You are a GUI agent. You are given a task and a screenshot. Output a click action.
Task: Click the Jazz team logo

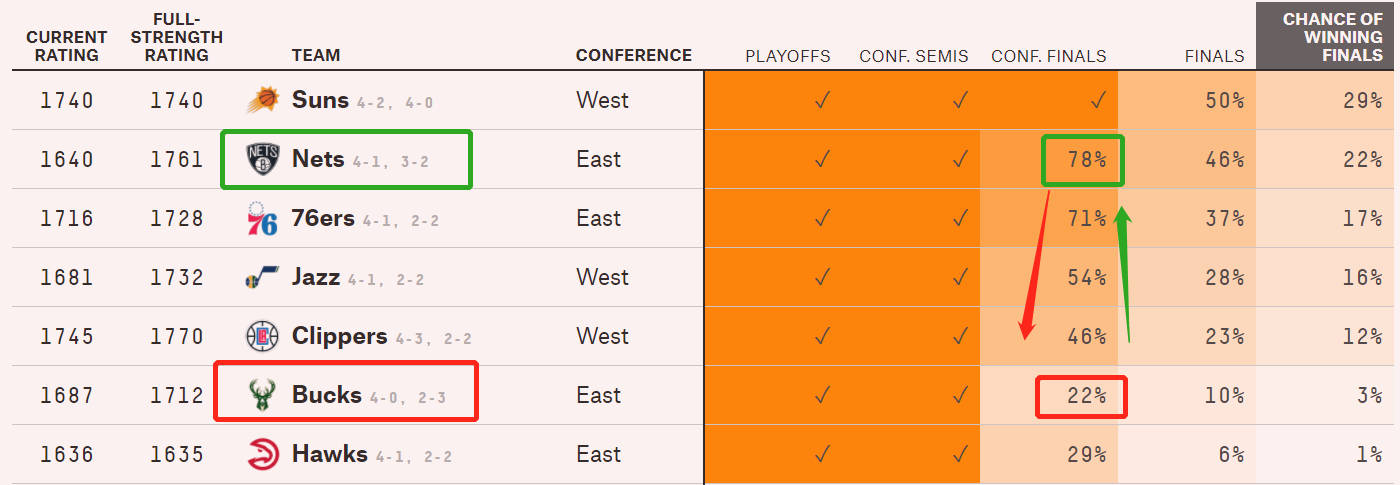pos(262,278)
